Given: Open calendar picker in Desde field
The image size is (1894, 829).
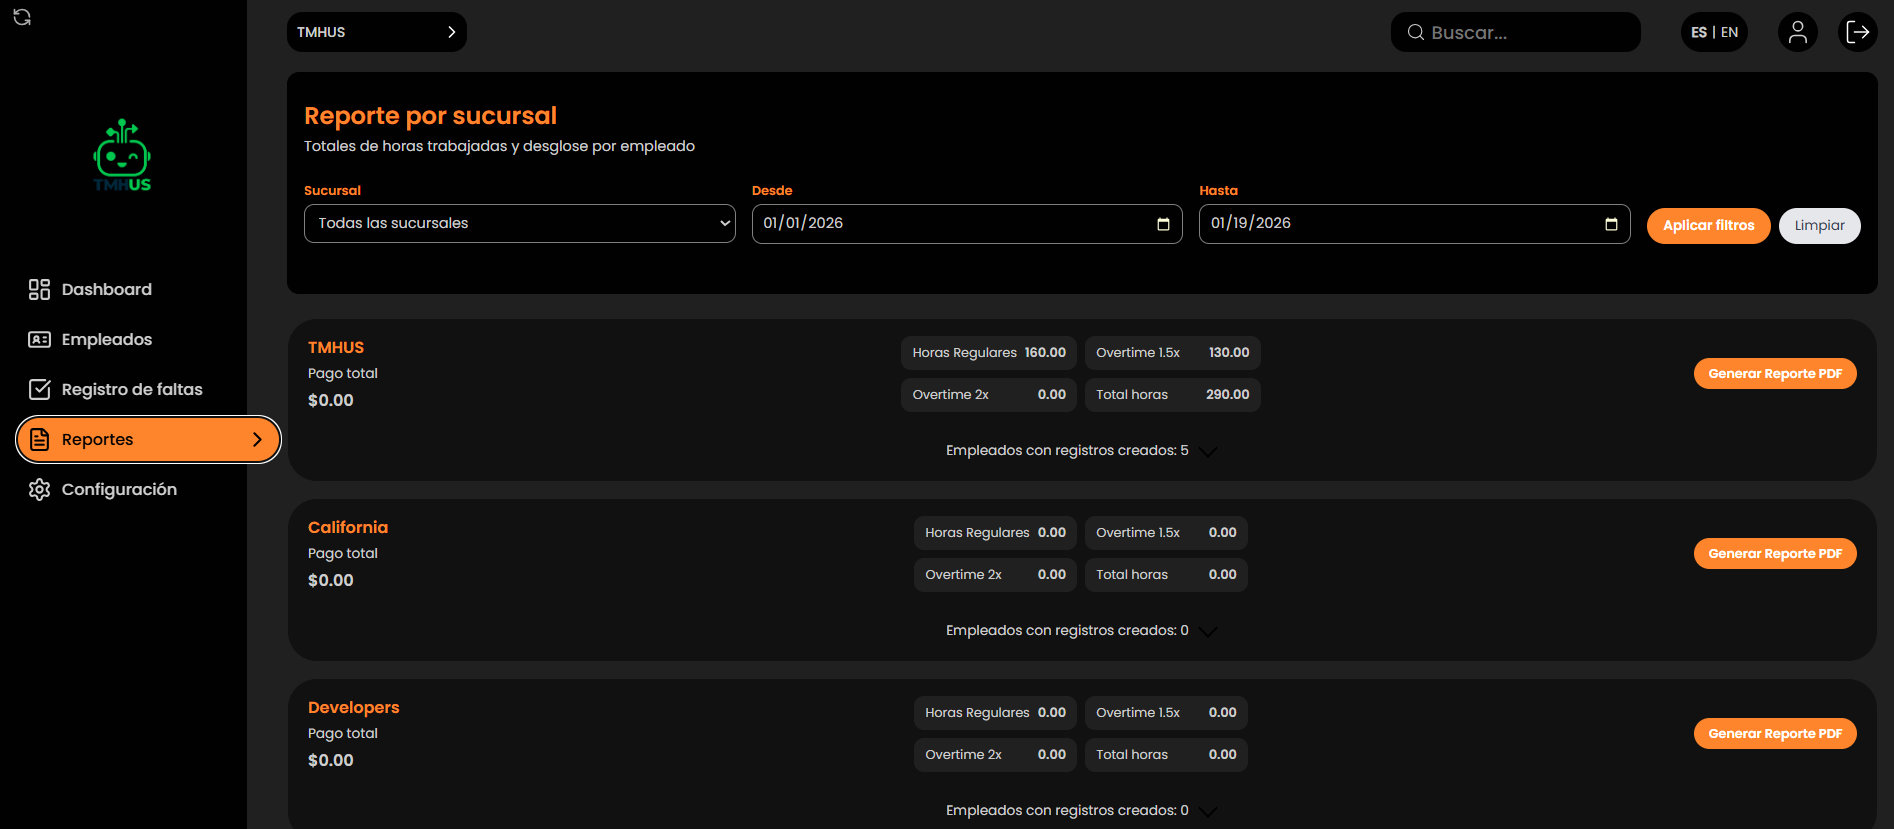Looking at the screenshot, I should coord(1163,224).
